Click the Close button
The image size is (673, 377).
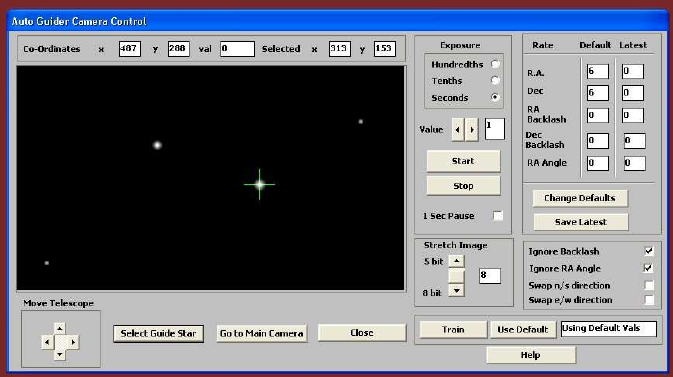(362, 333)
